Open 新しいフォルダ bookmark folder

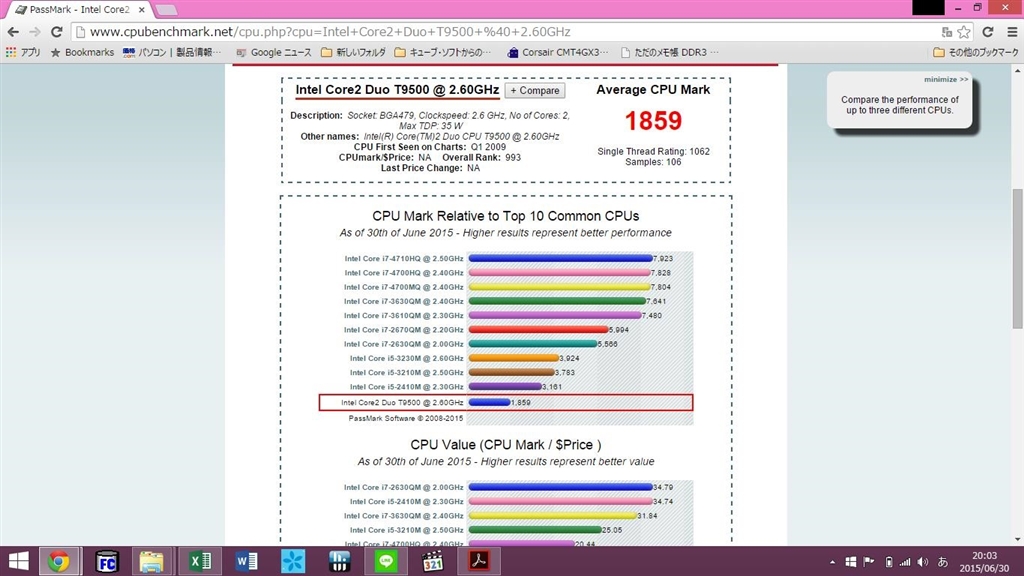(353, 52)
